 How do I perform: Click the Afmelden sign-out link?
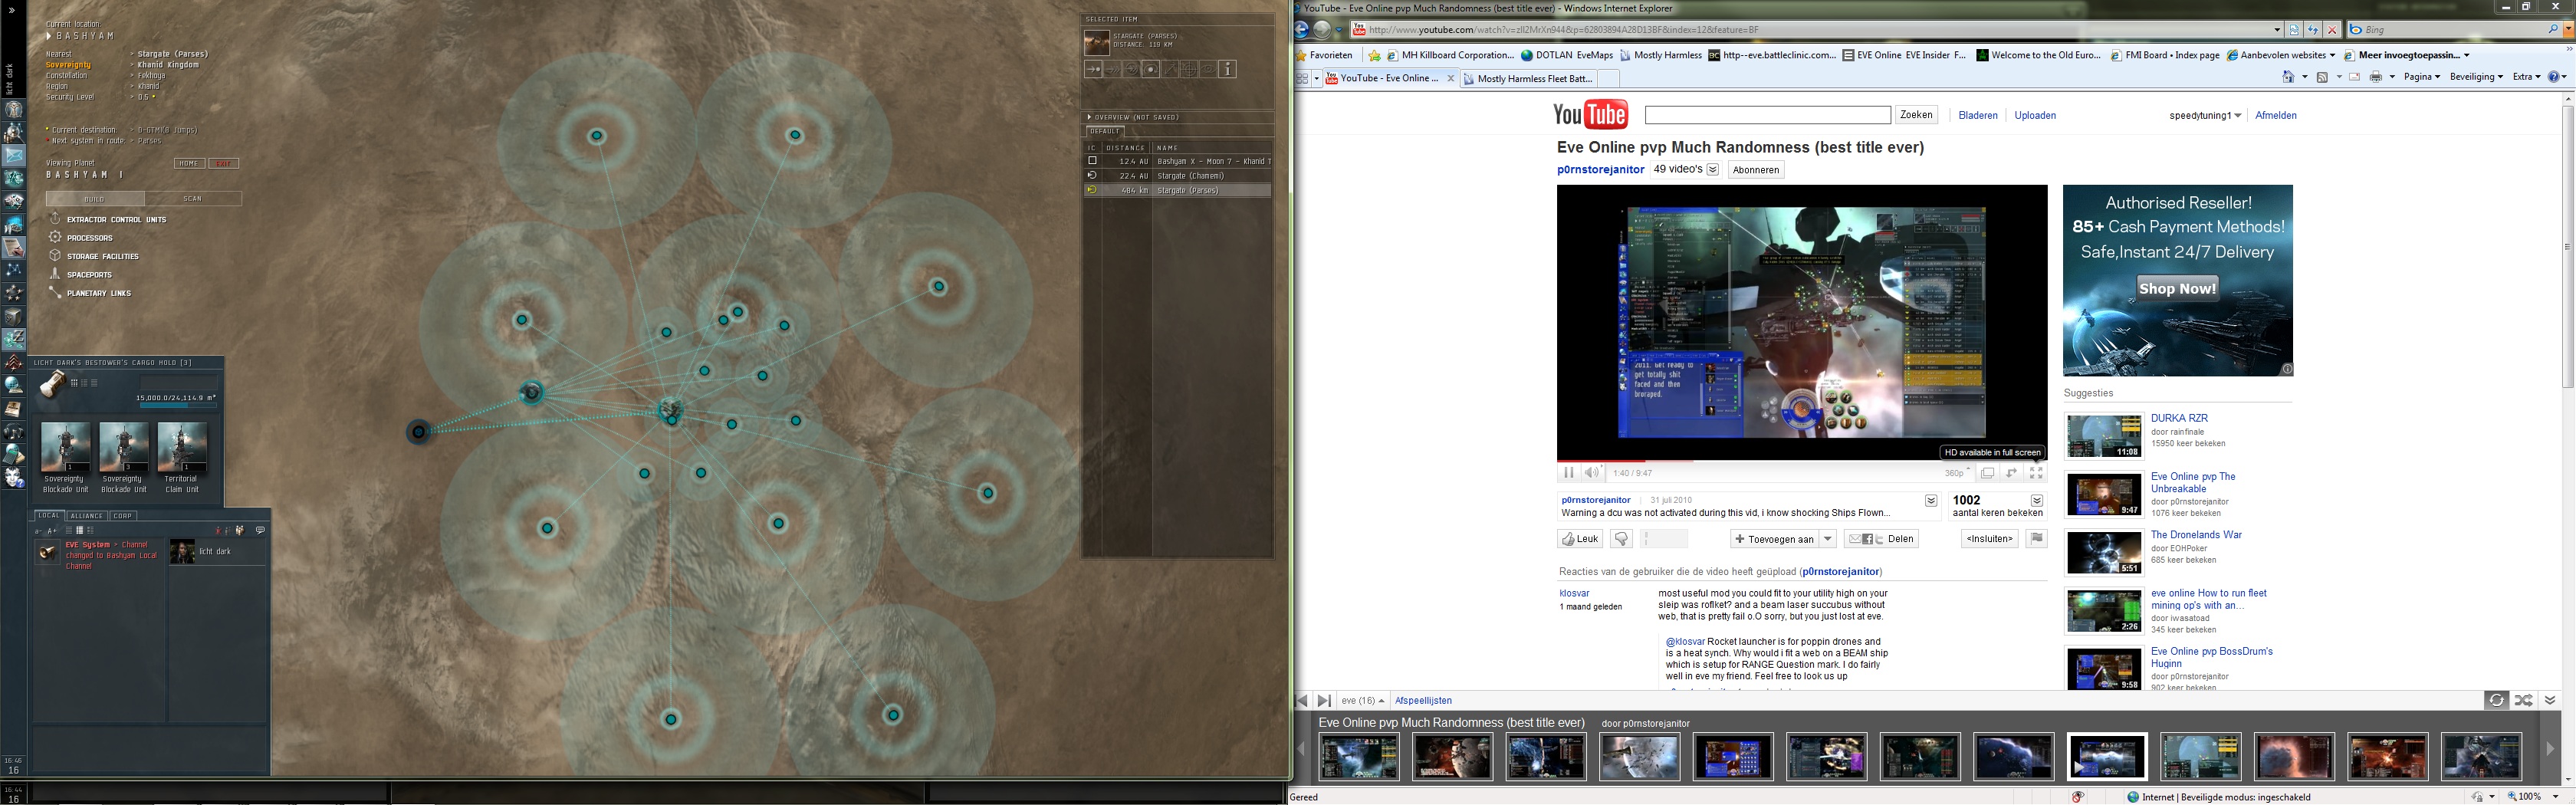(2276, 116)
